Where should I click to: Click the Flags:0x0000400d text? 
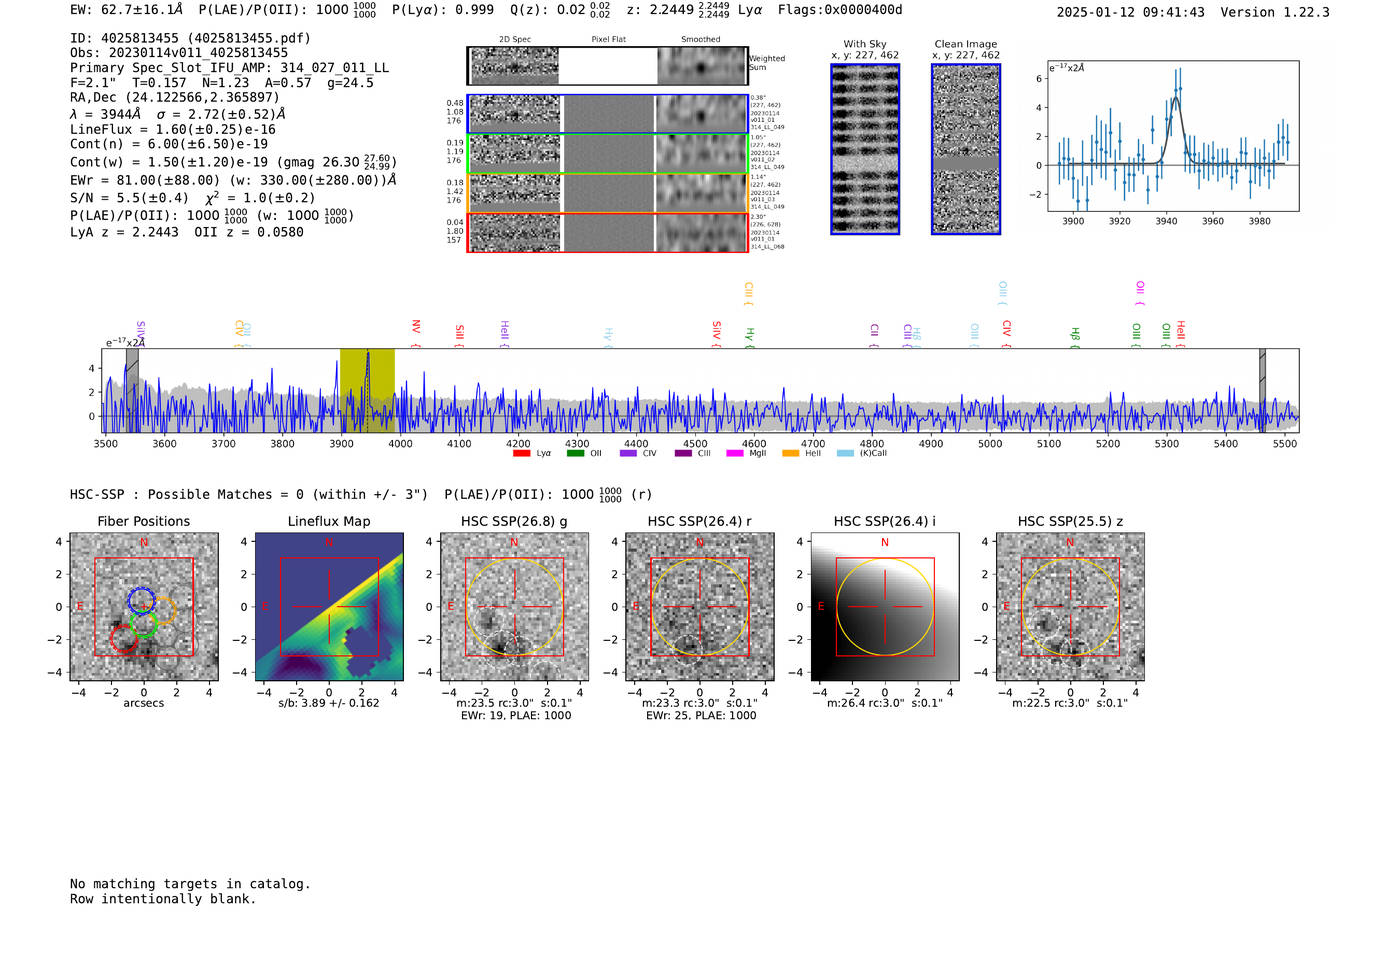pos(840,10)
